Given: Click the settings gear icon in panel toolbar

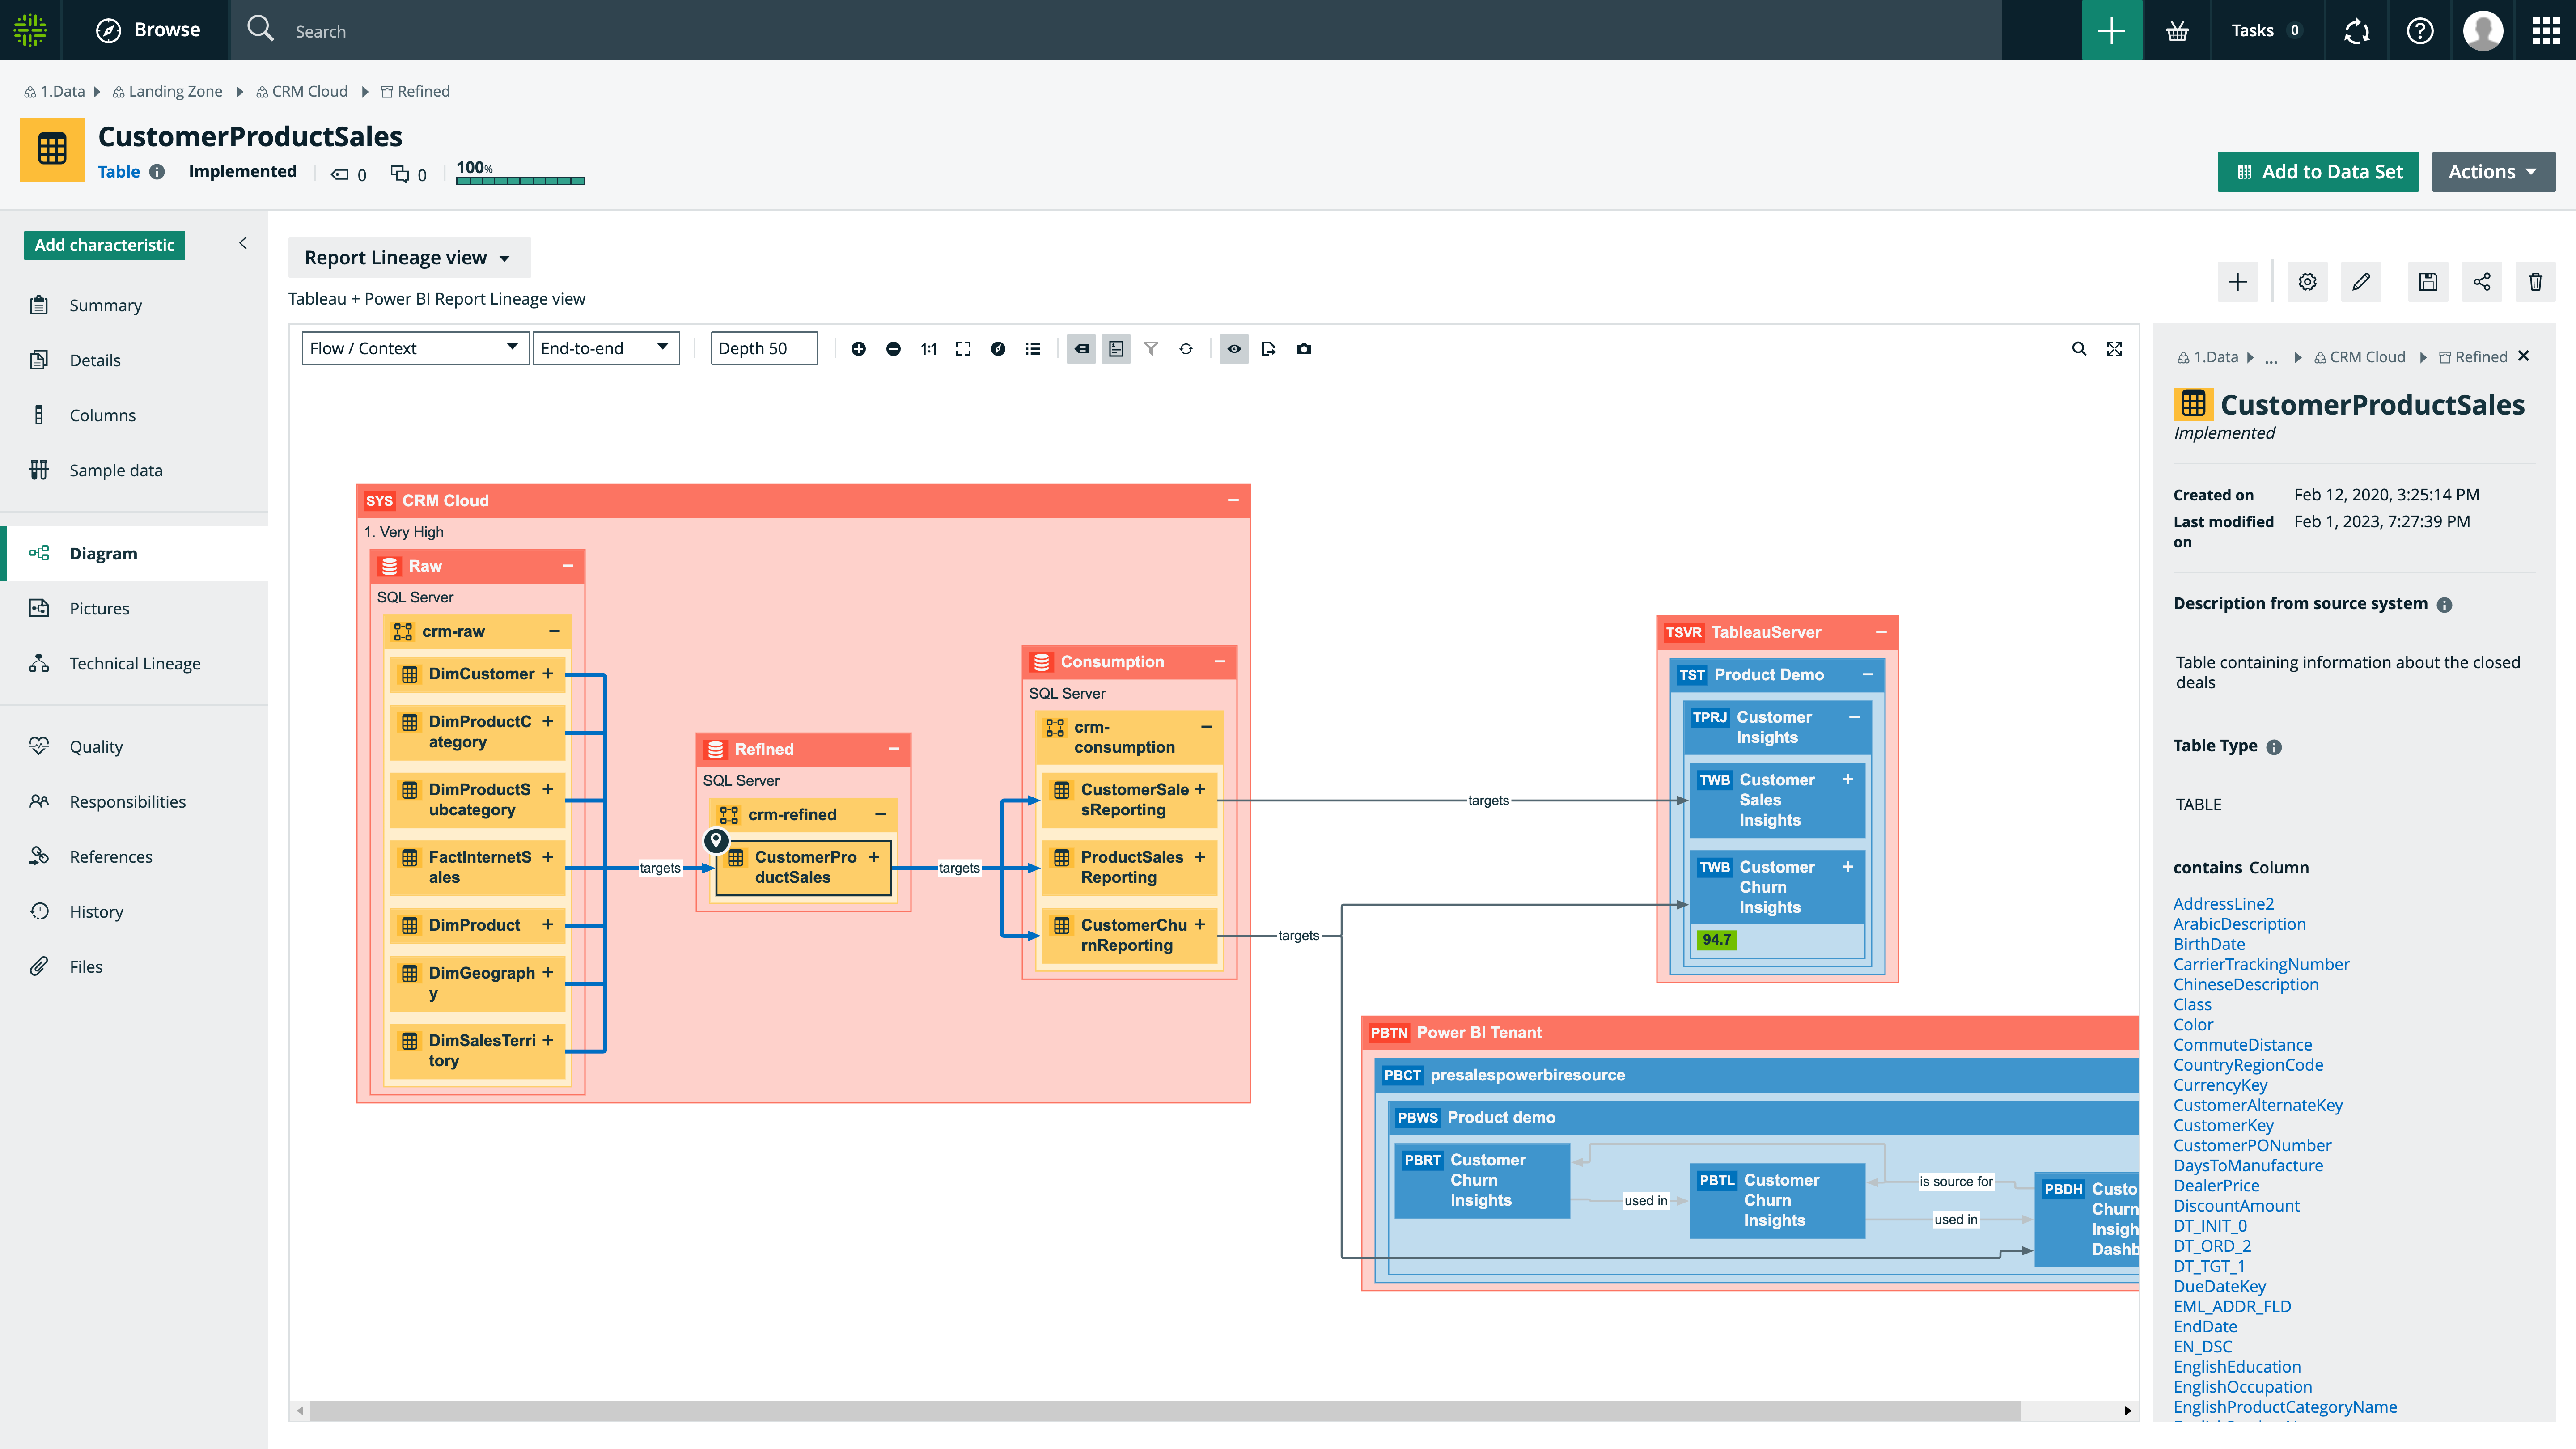Looking at the screenshot, I should [x=2307, y=281].
